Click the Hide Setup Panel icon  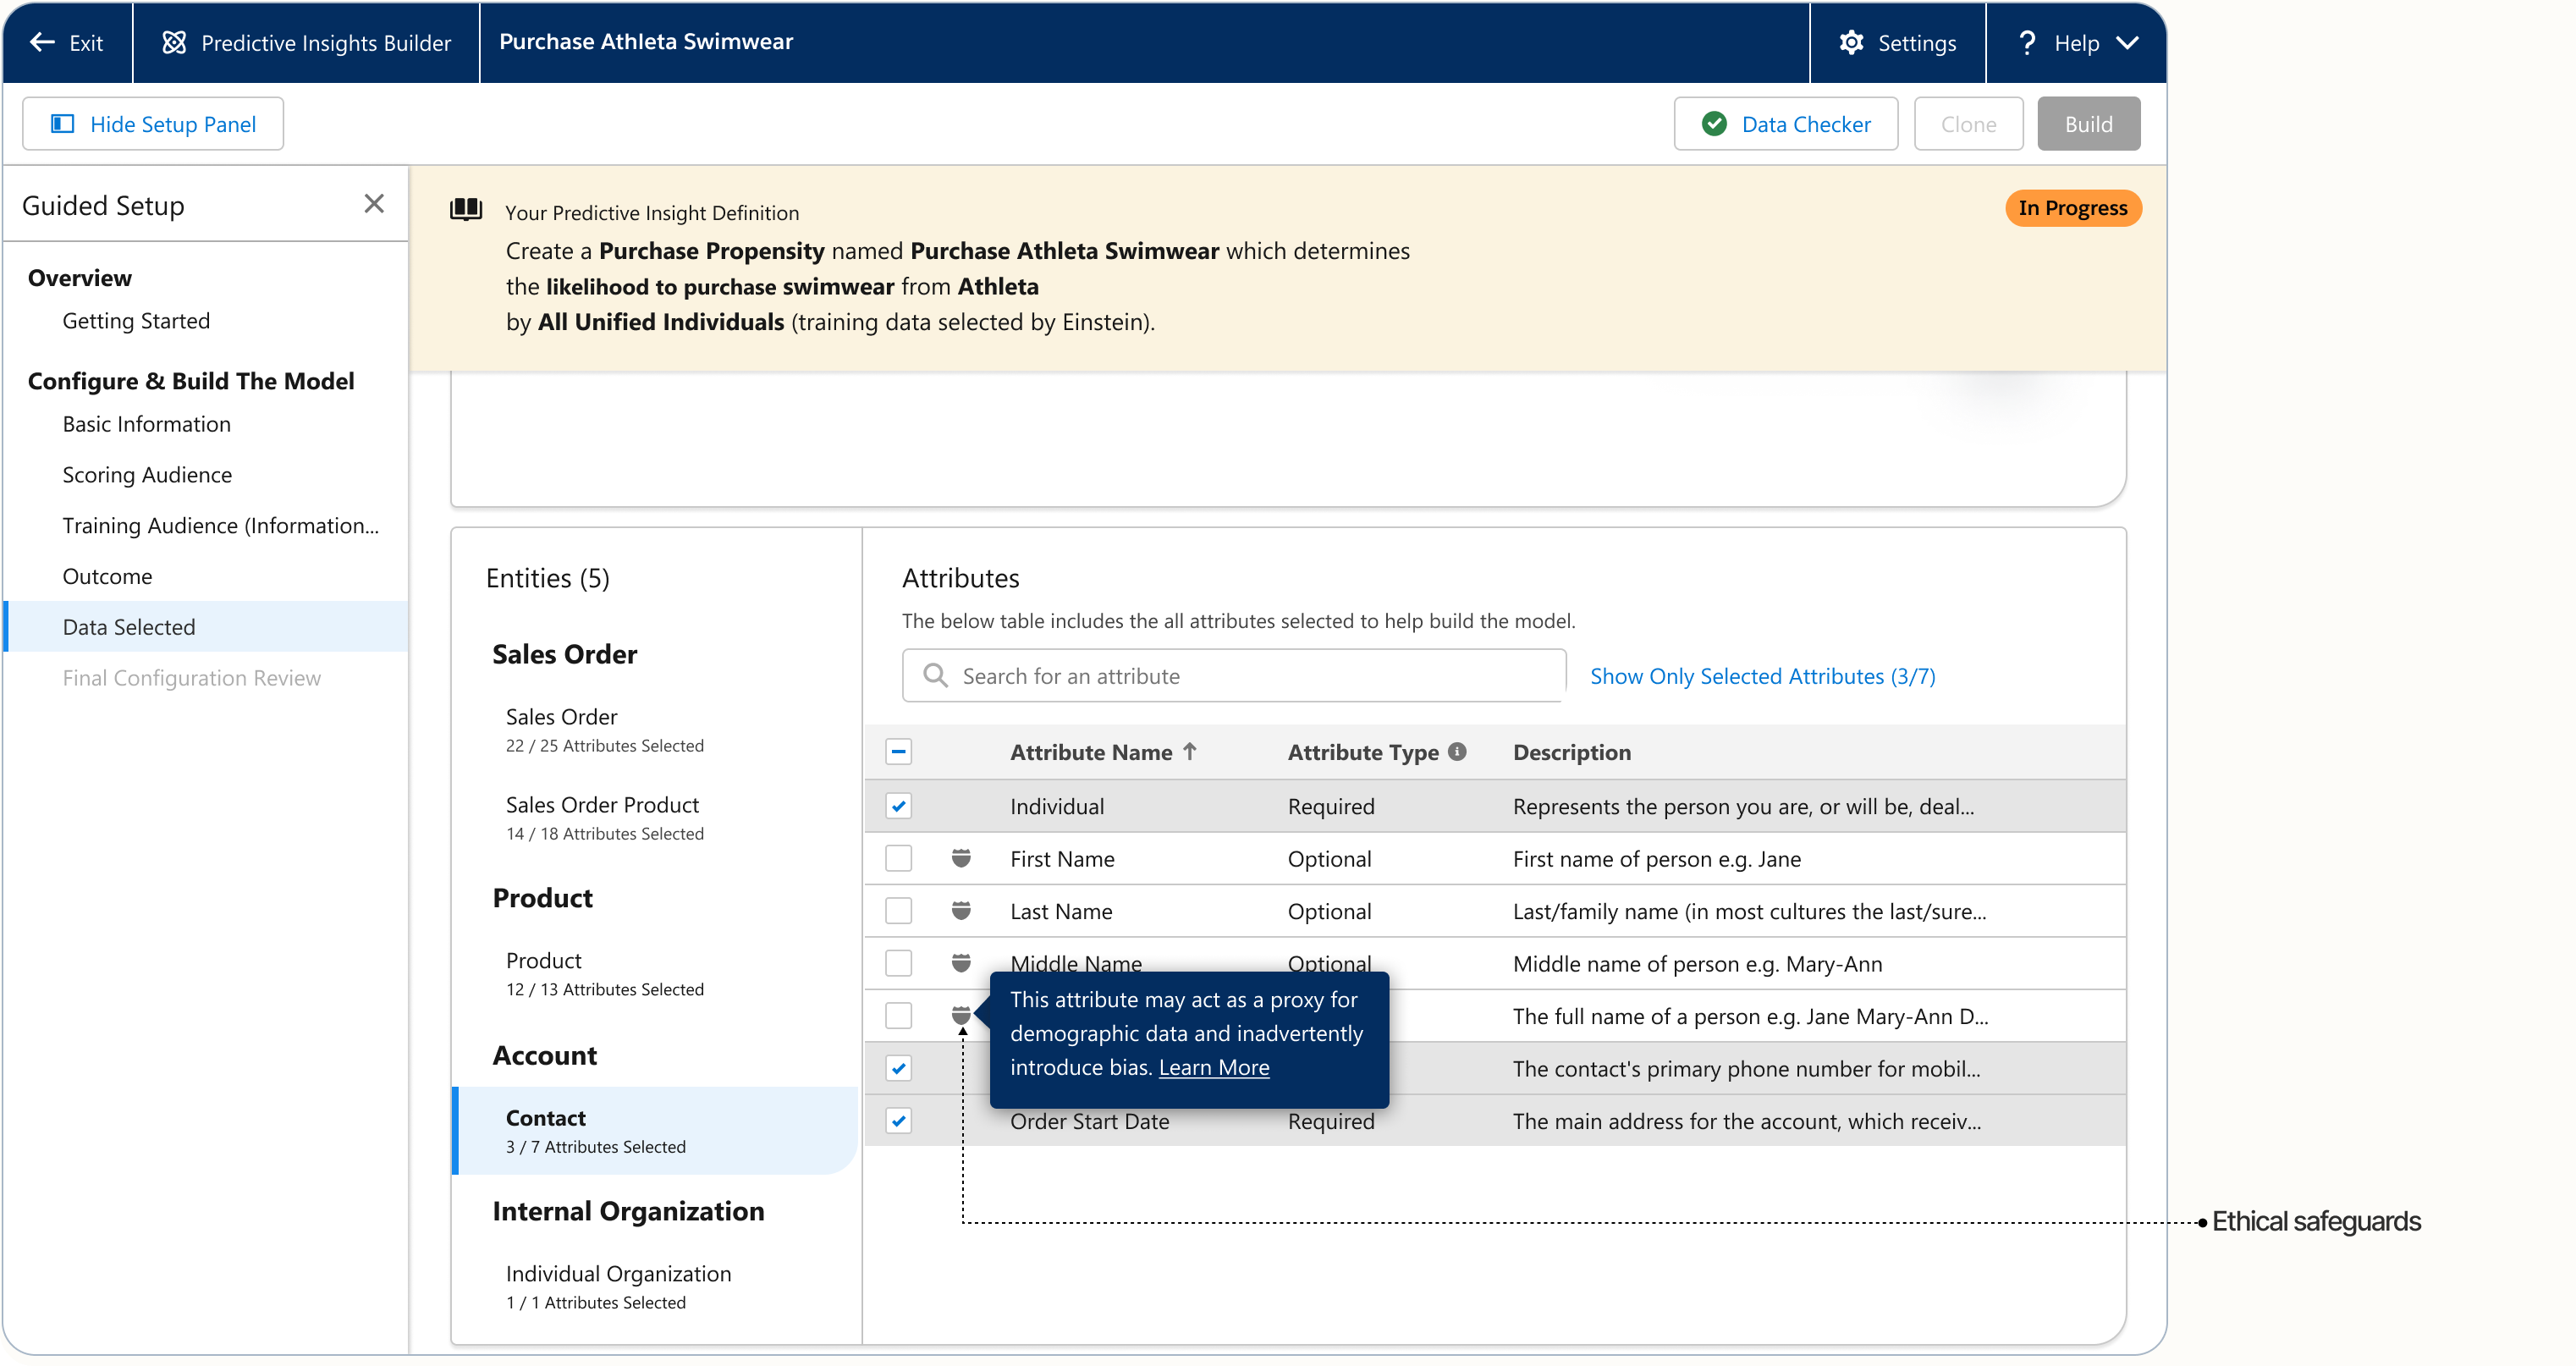tap(62, 123)
